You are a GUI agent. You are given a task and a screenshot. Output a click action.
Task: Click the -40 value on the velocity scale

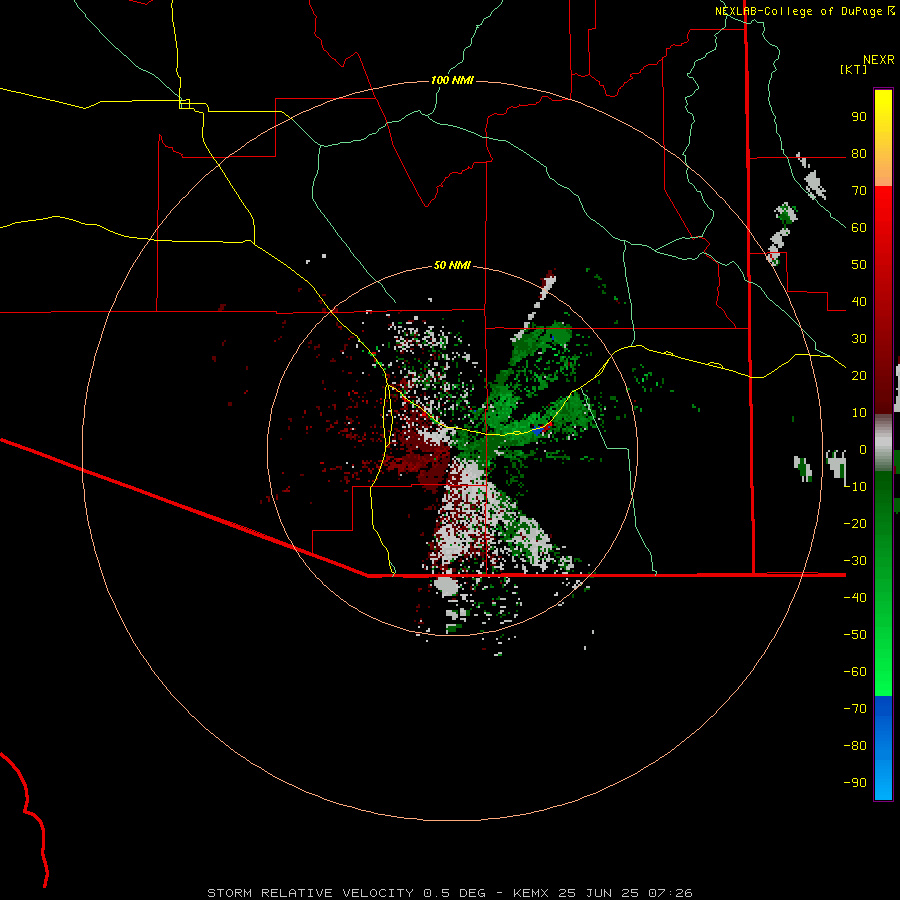point(855,598)
